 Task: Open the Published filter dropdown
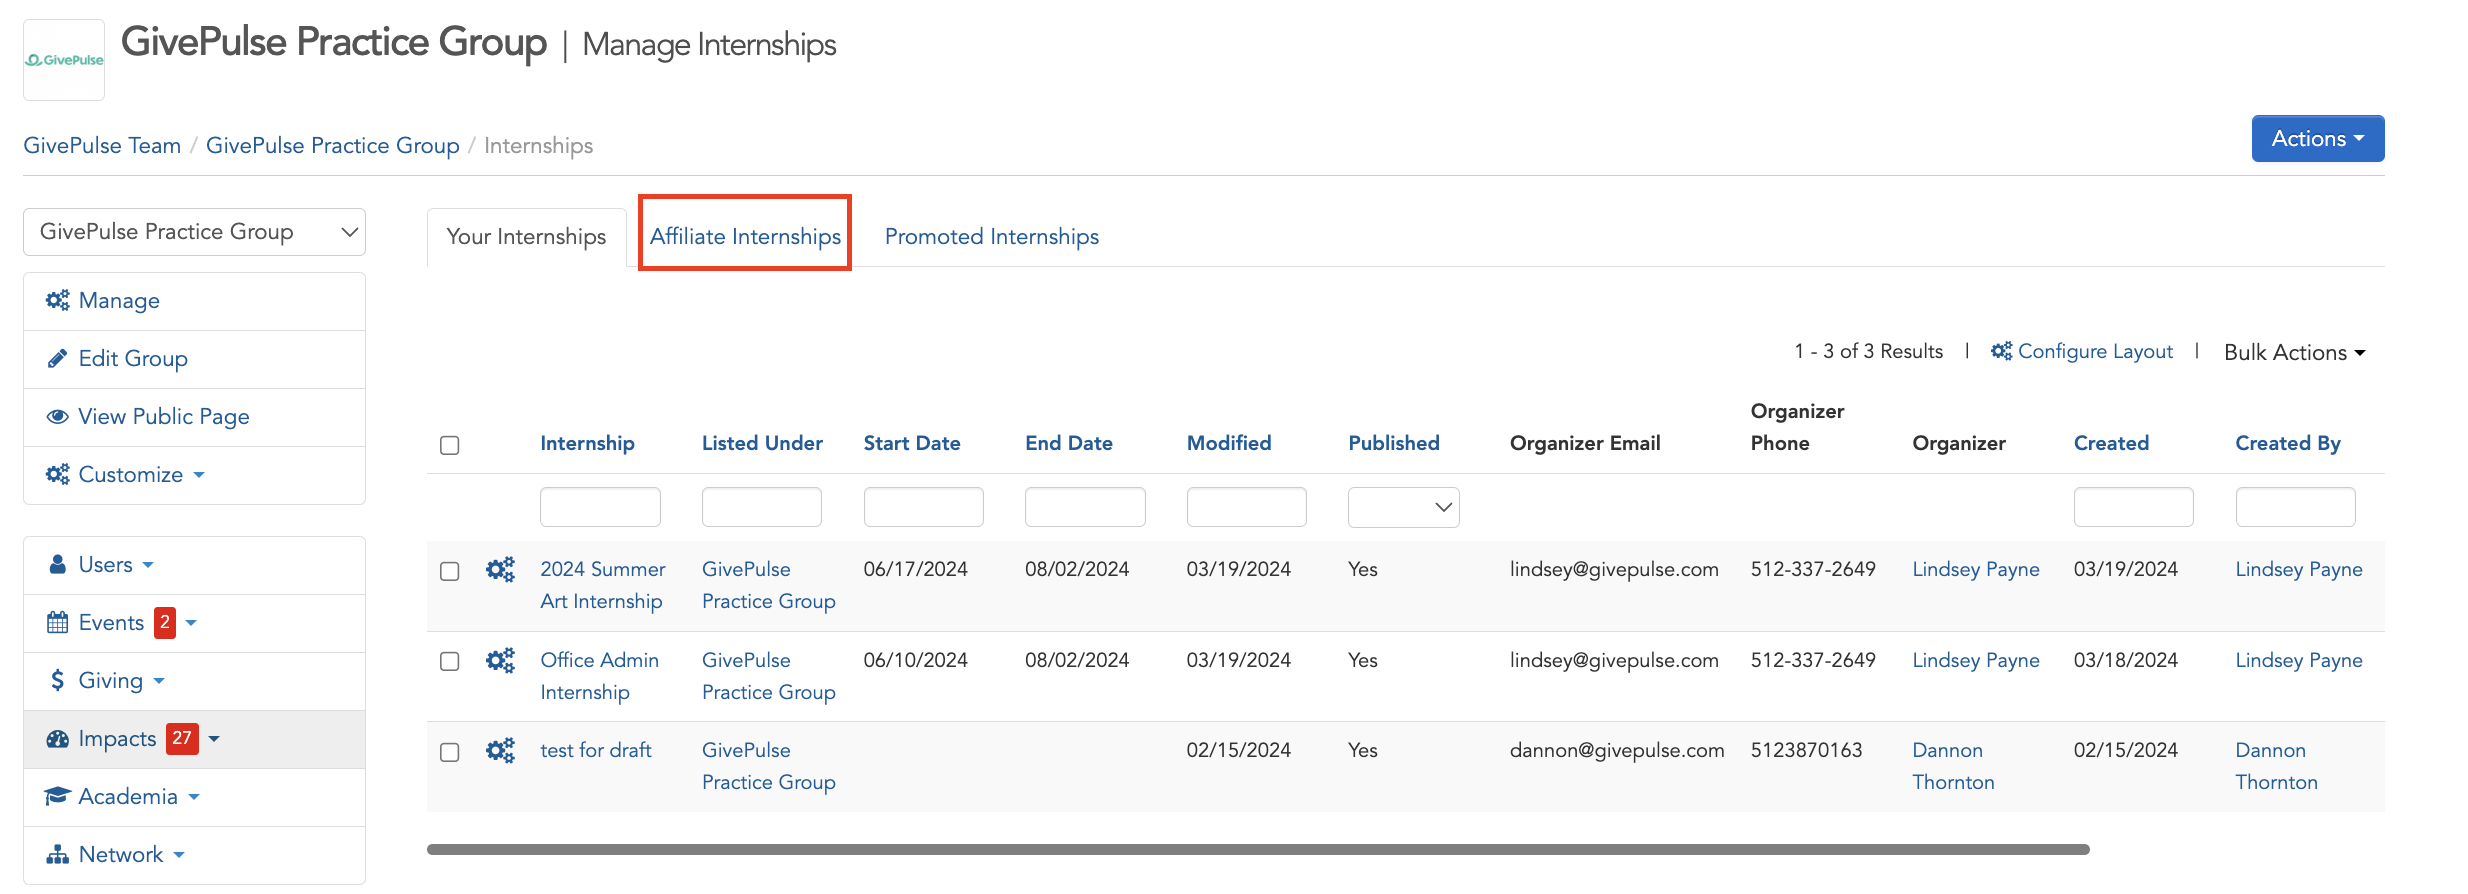tap(1403, 507)
